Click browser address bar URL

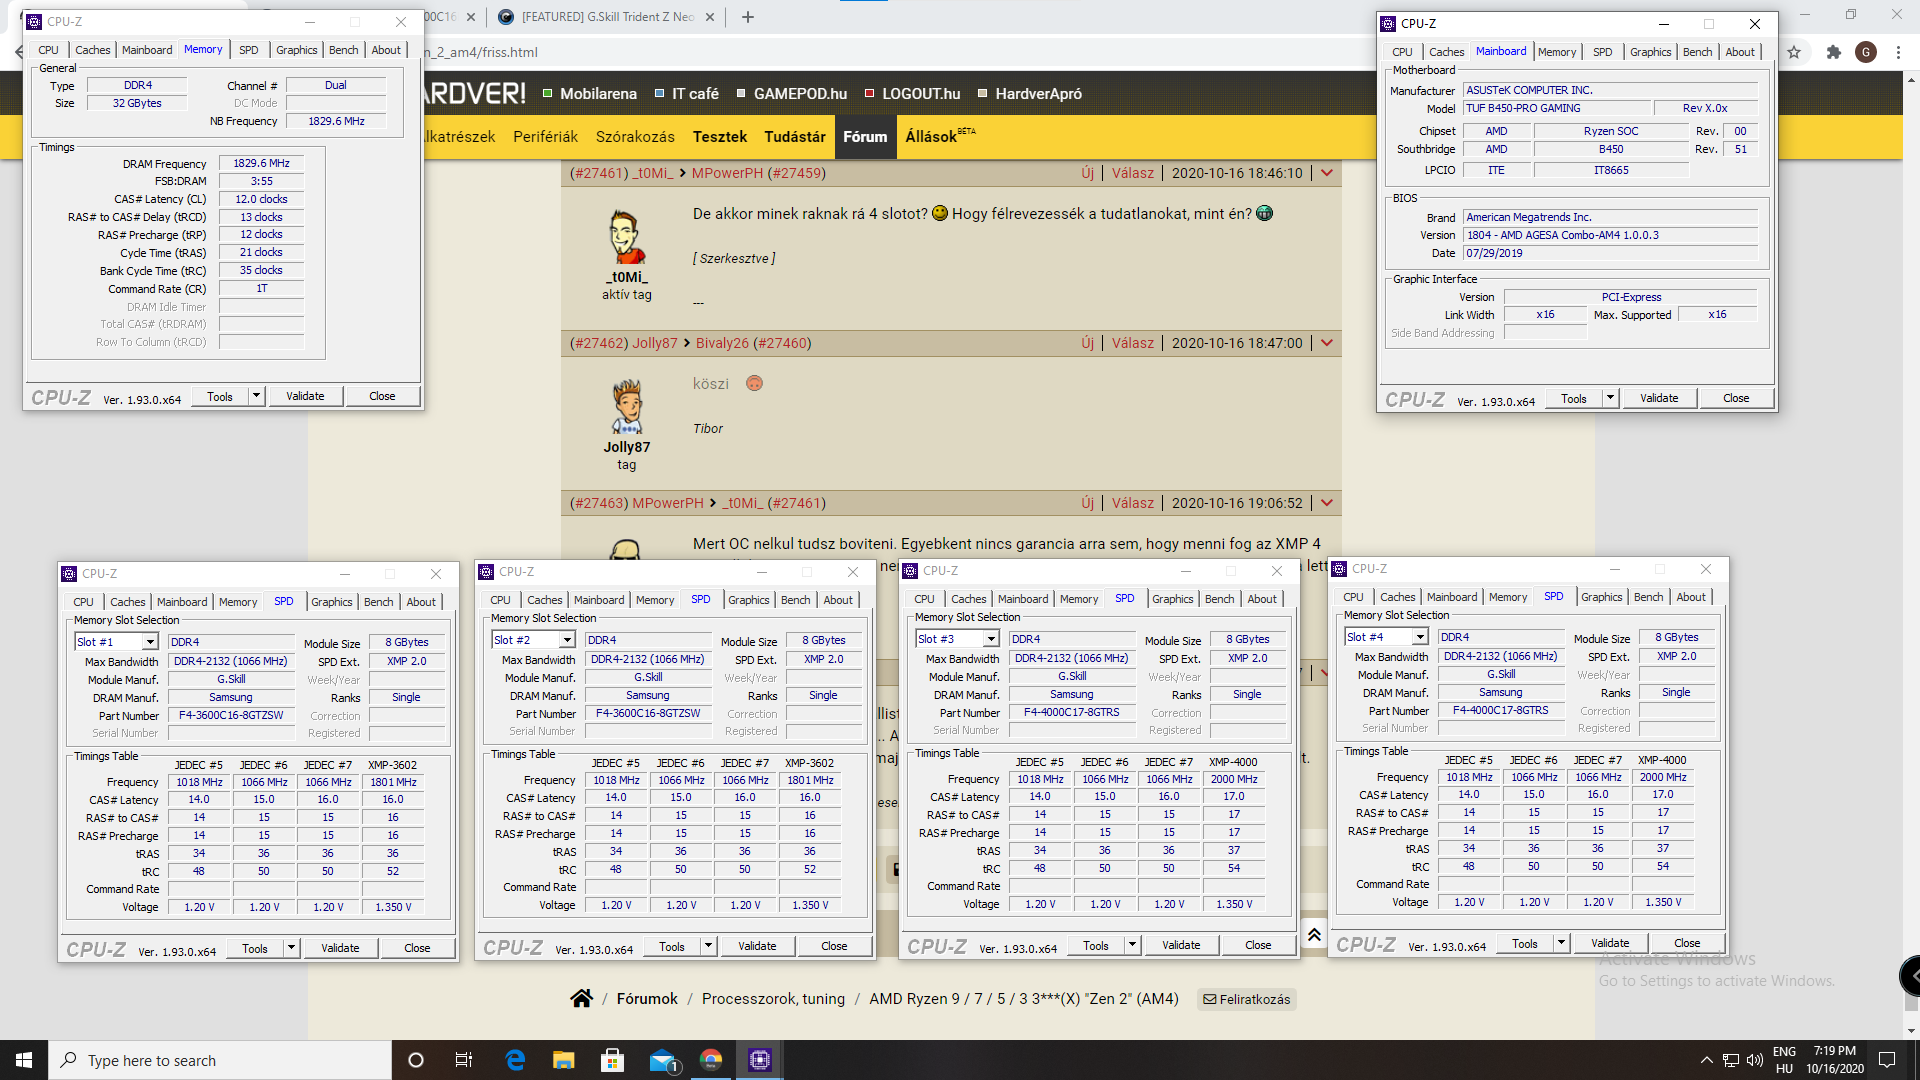click(x=480, y=52)
